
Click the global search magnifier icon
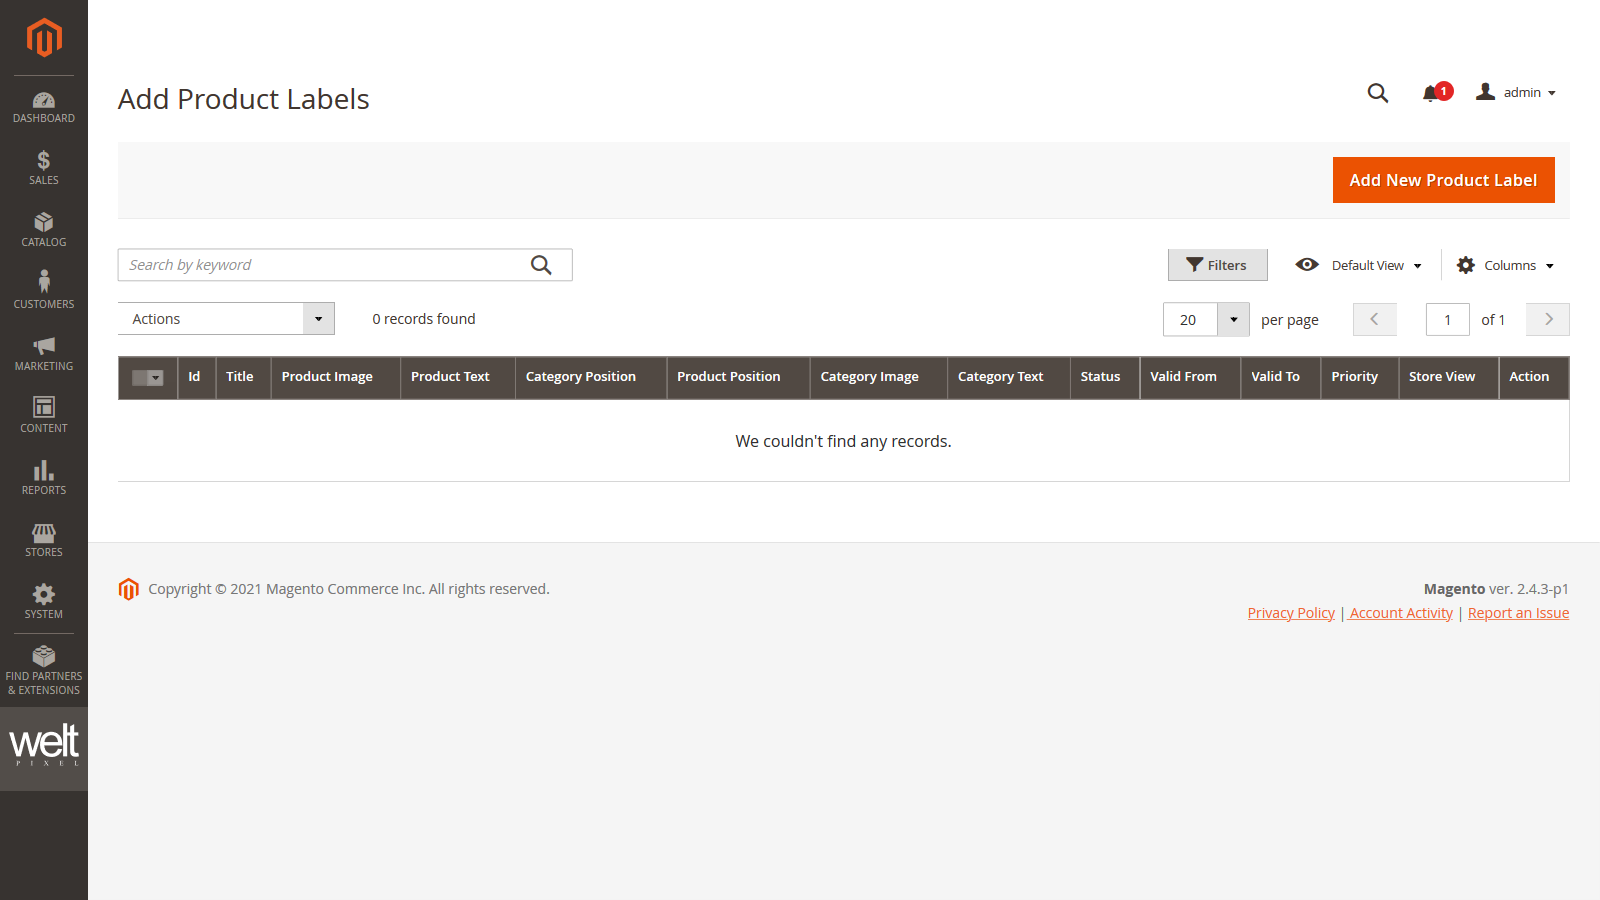(x=1378, y=93)
